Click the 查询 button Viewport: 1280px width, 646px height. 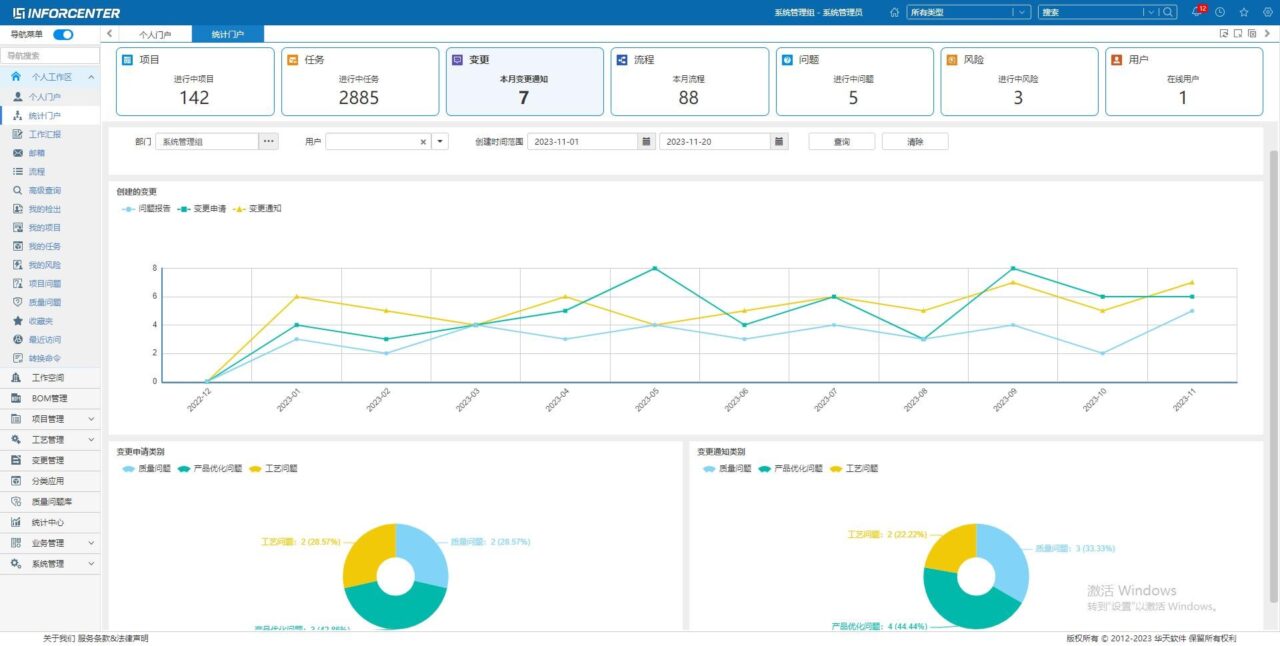[x=842, y=142]
